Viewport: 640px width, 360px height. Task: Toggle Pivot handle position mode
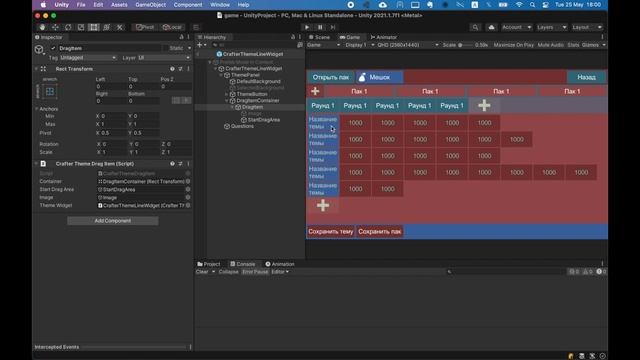click(x=145, y=27)
